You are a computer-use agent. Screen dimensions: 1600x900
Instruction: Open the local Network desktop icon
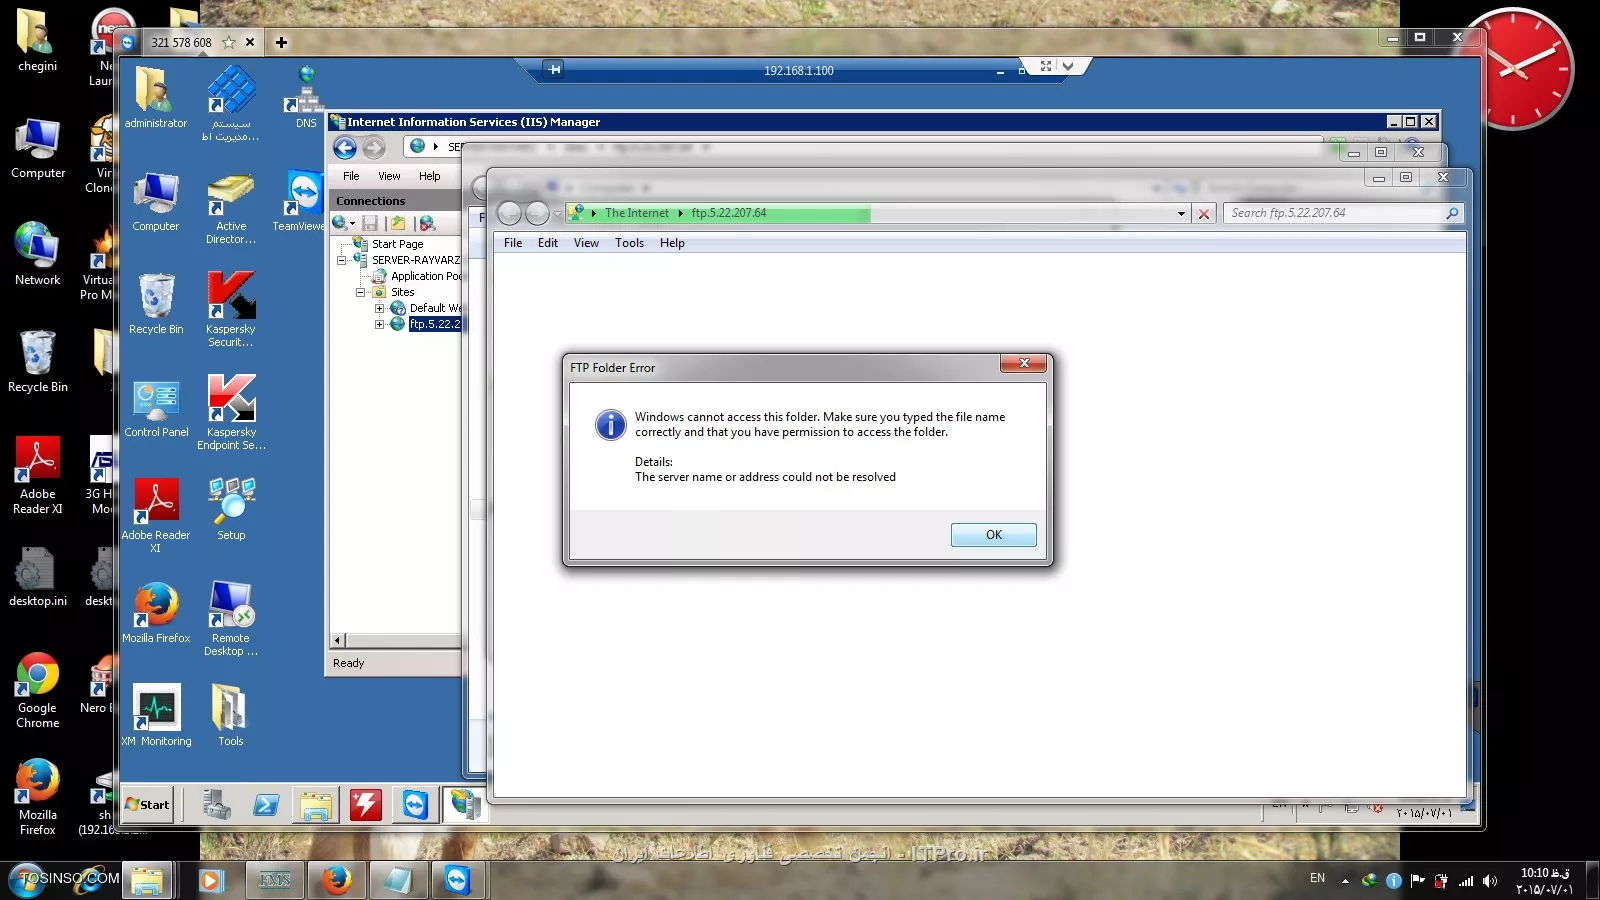coord(37,254)
